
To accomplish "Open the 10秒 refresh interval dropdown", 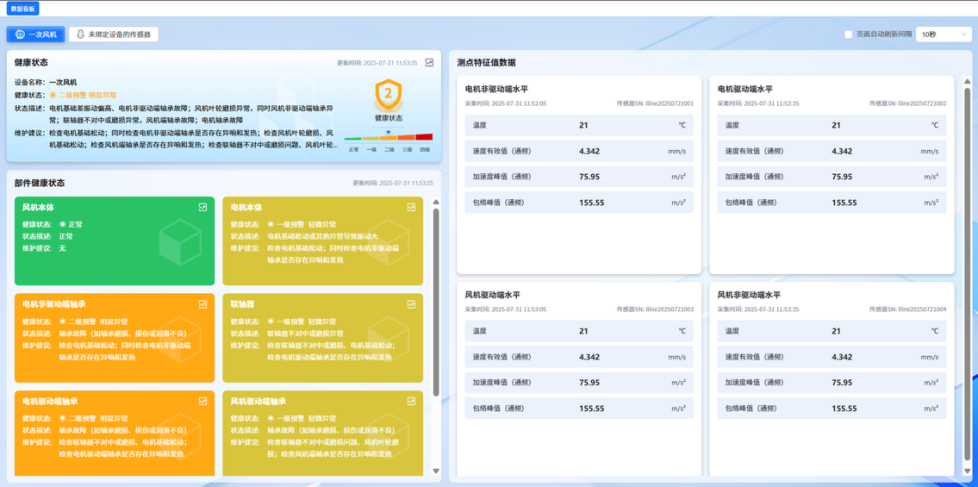I will [x=943, y=34].
